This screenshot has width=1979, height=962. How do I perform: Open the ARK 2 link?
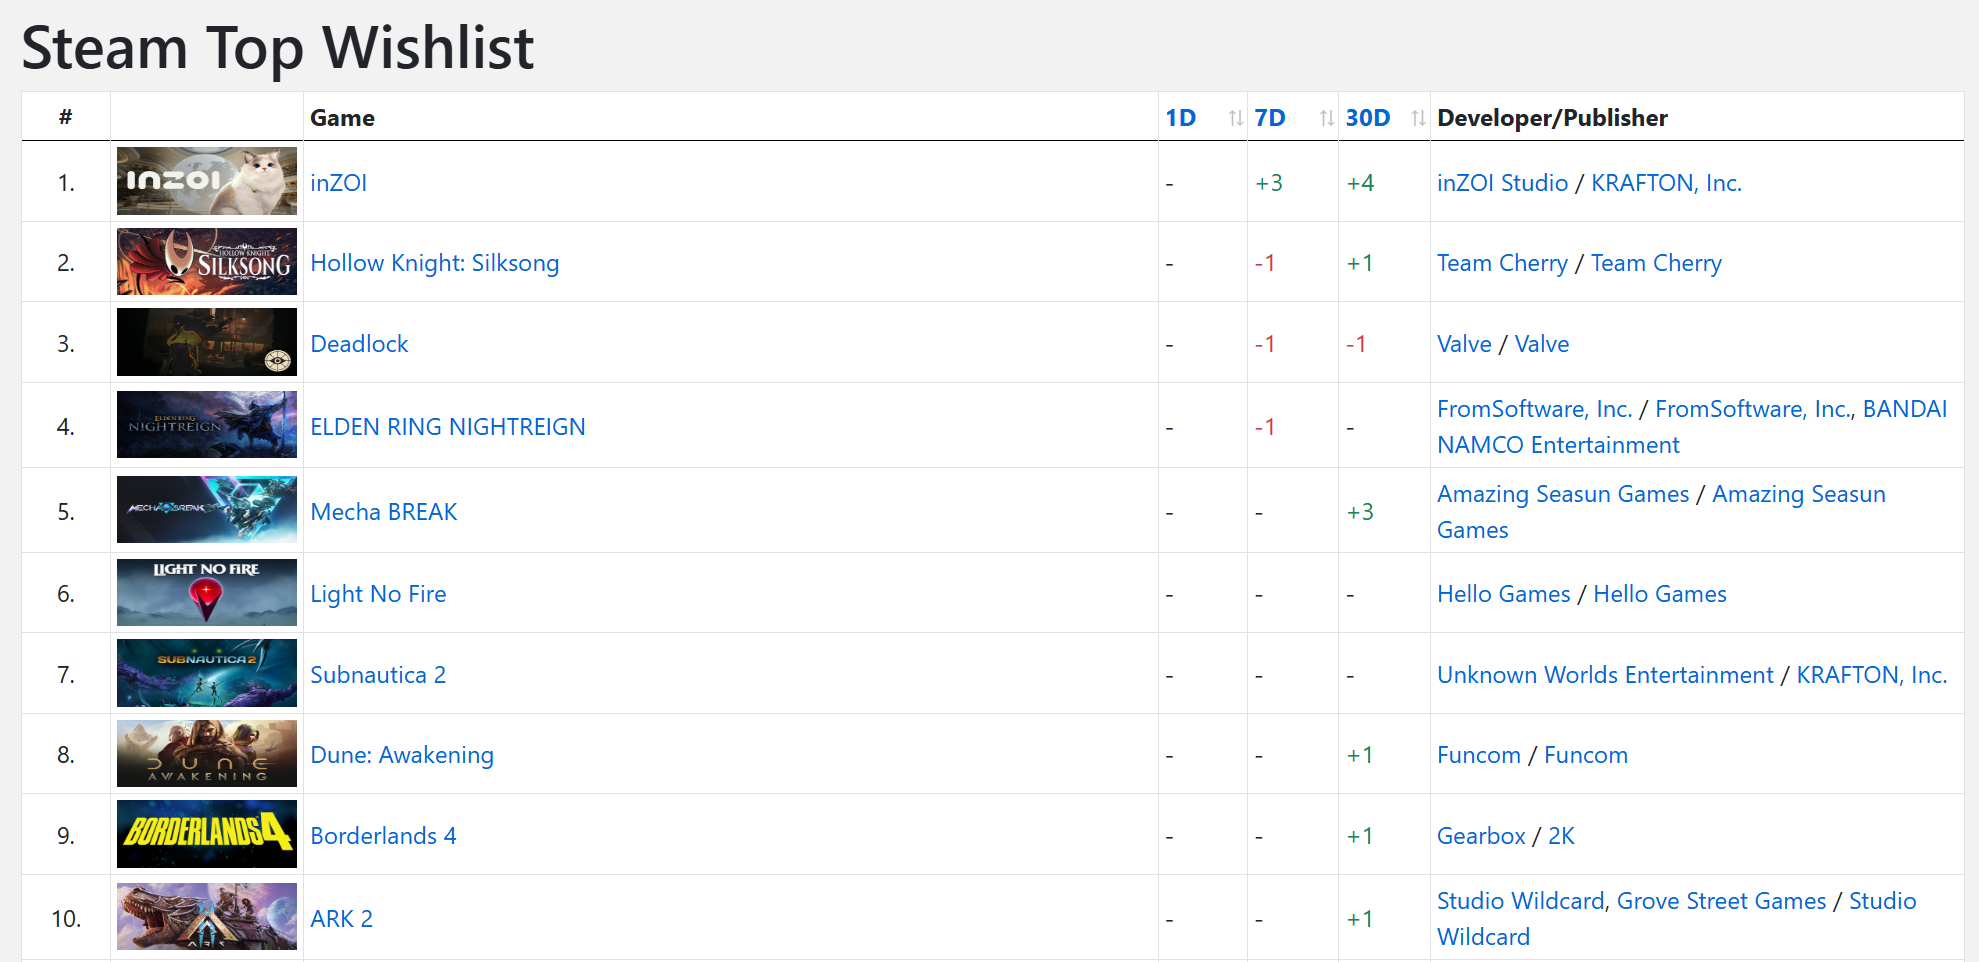tap(341, 919)
